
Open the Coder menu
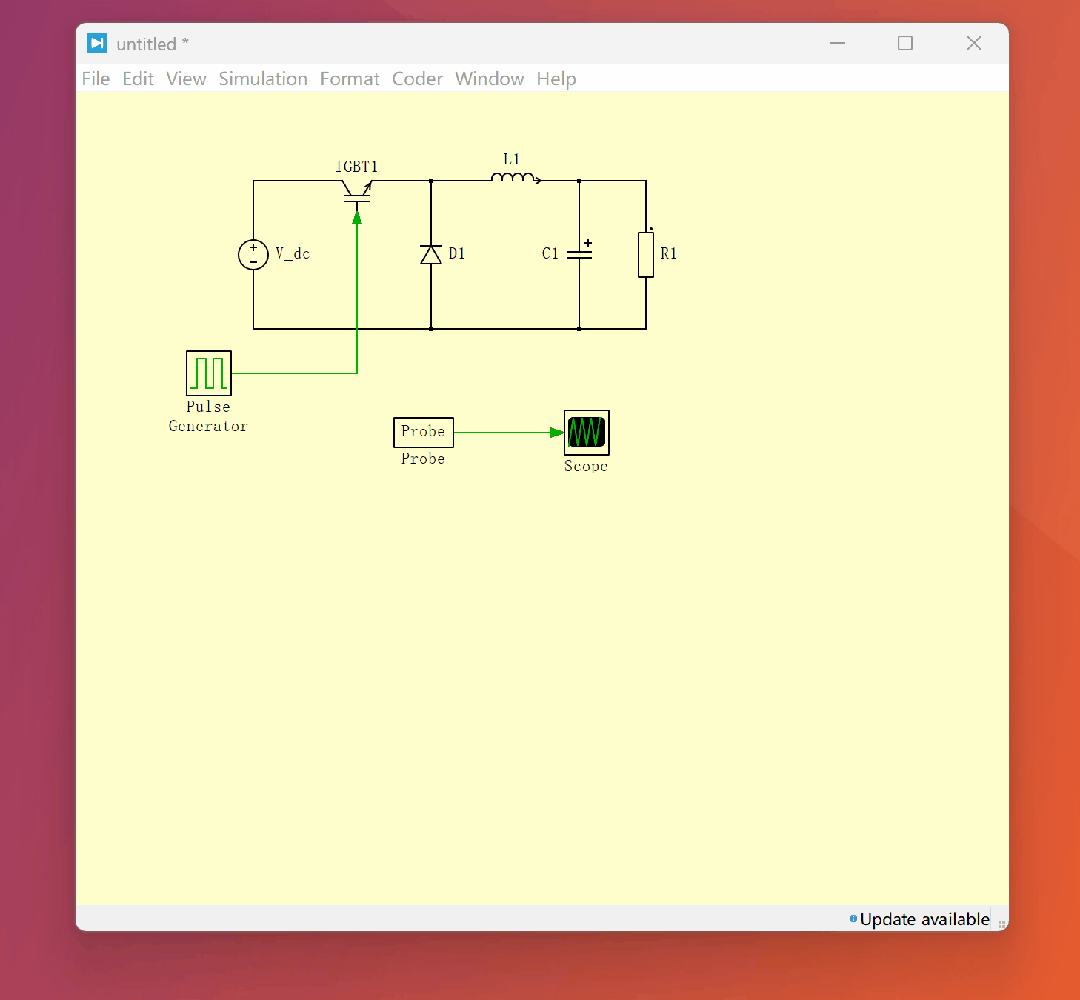point(417,79)
